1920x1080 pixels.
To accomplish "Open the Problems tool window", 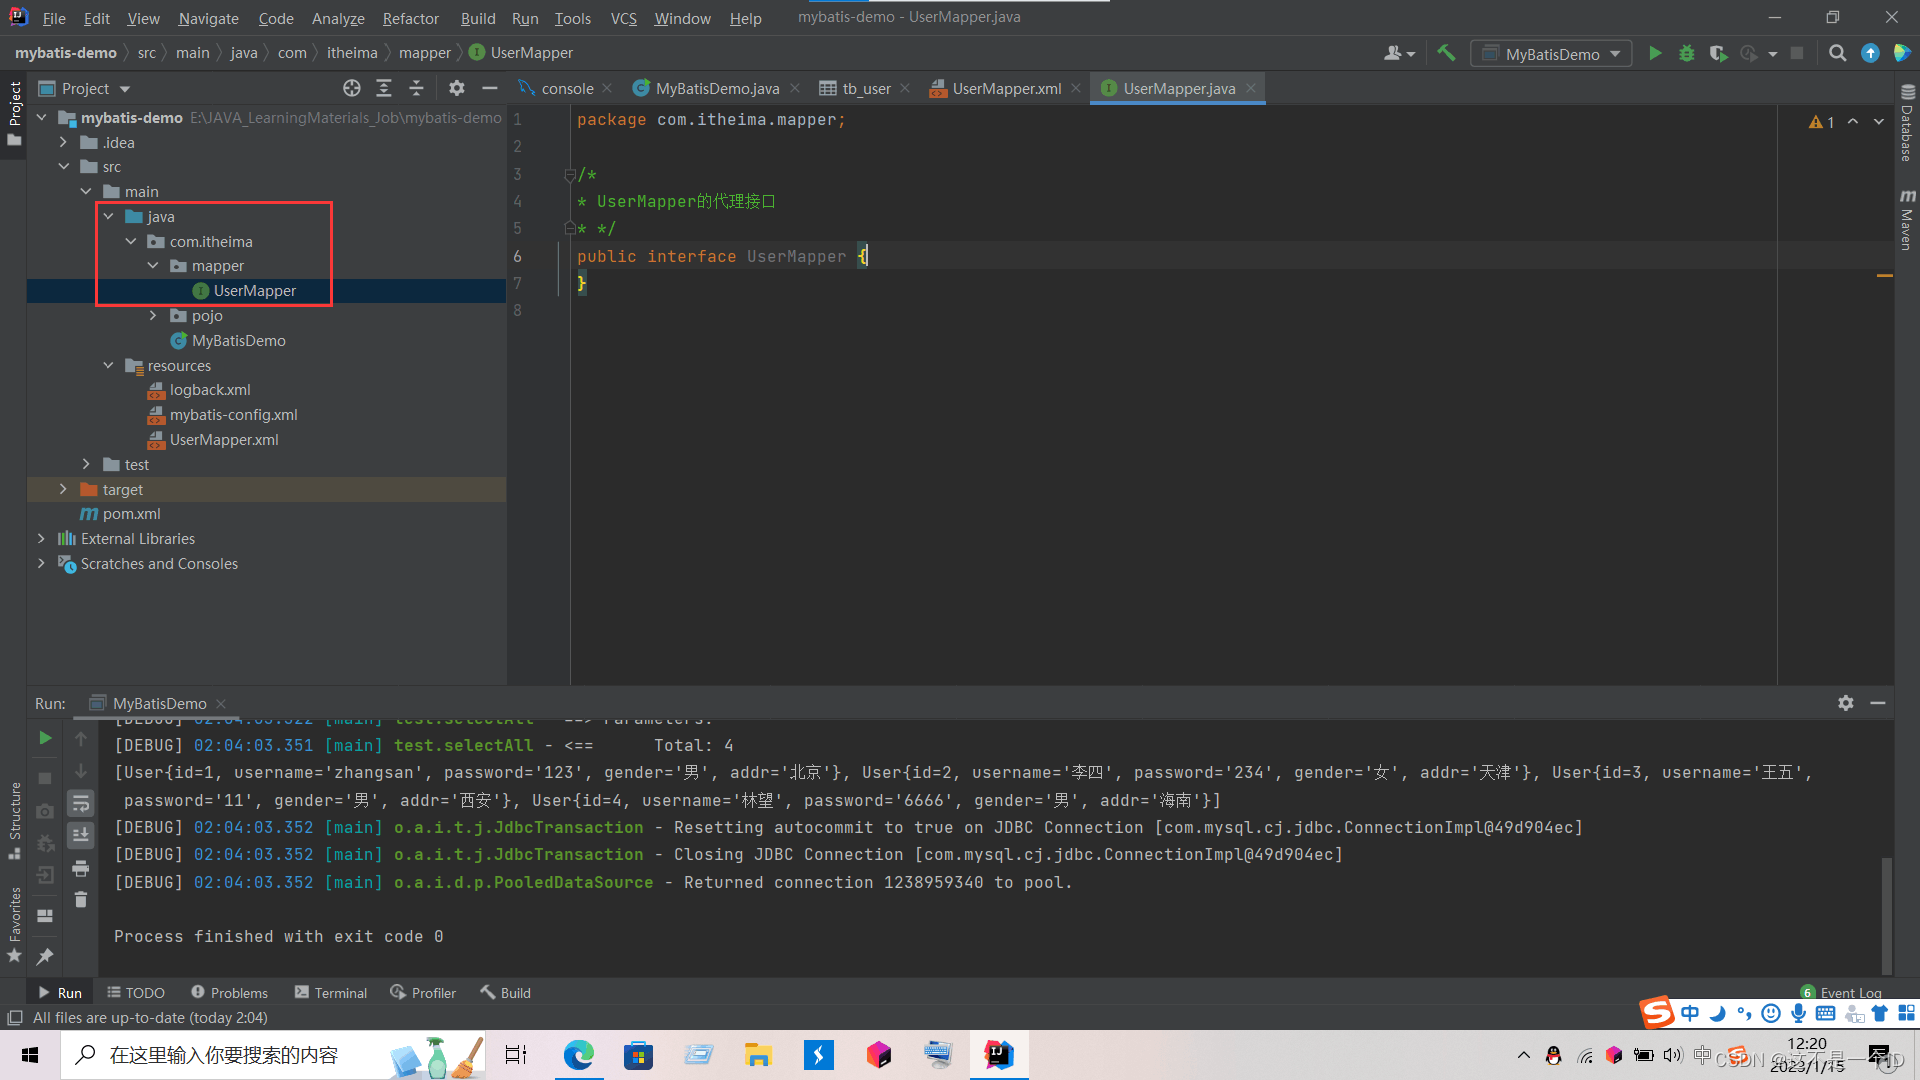I will (229, 992).
